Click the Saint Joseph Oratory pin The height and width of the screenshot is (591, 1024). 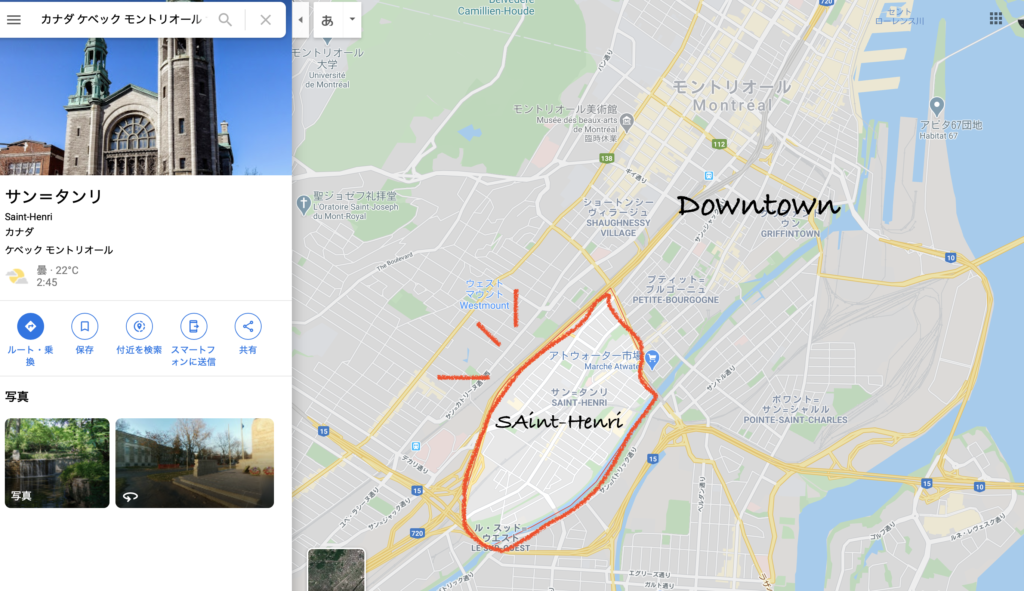click(303, 204)
